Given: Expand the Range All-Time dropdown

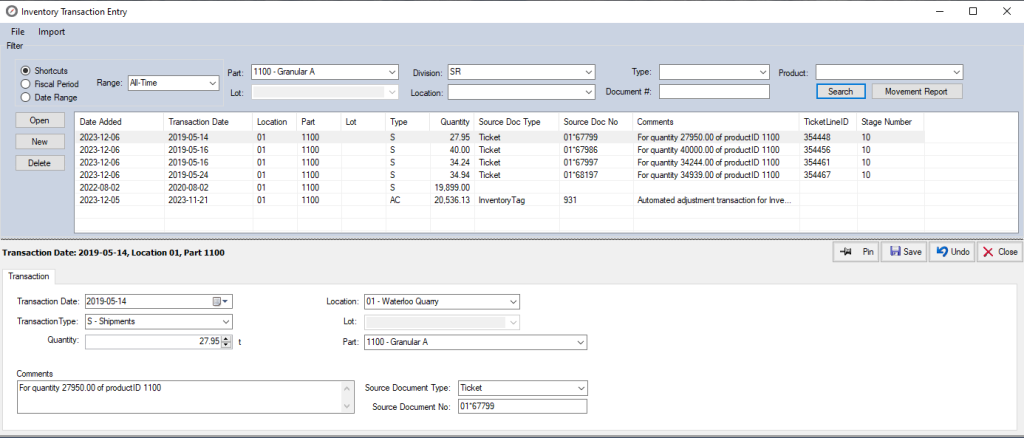Looking at the screenshot, I should coord(212,84).
